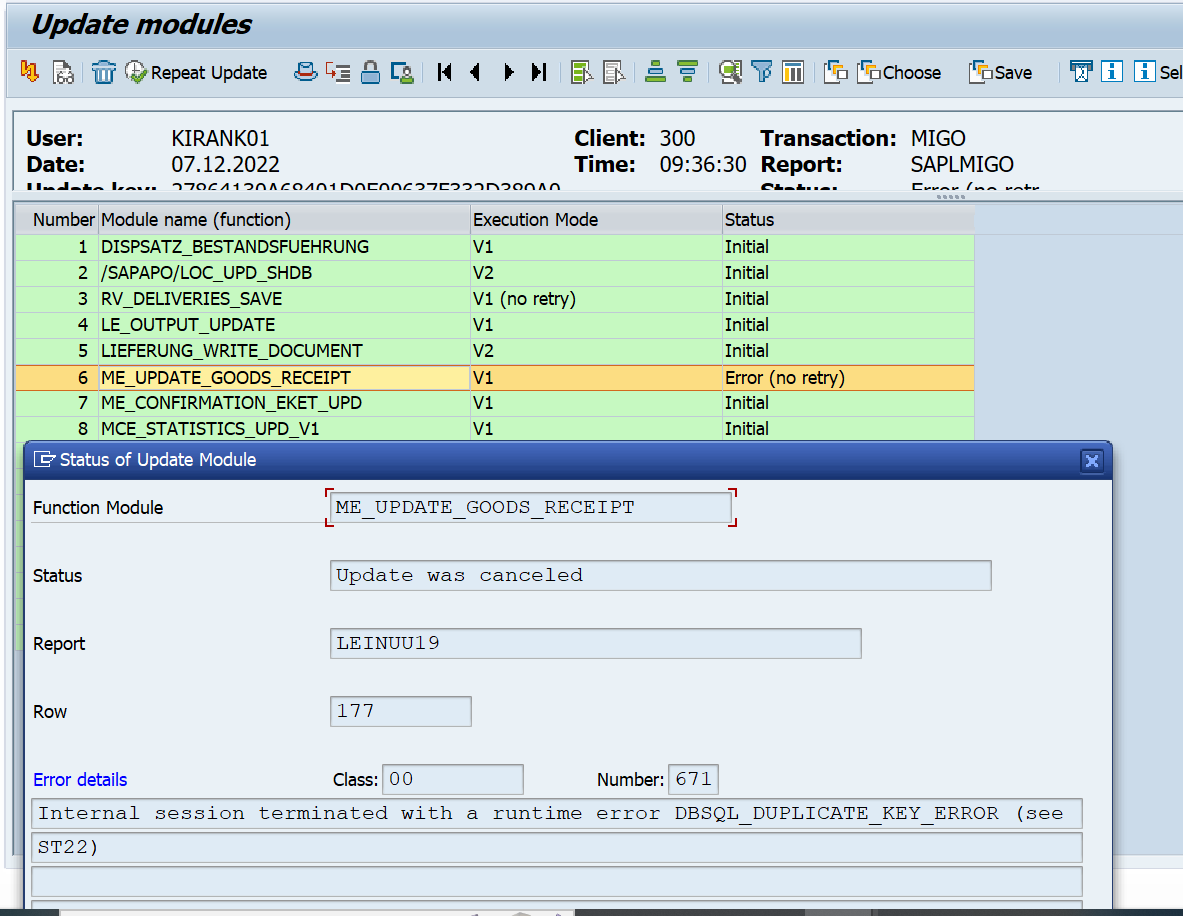The width and height of the screenshot is (1183, 916).
Task: Click the Report field showing LEINUU19
Action: pyautogui.click(x=595, y=643)
